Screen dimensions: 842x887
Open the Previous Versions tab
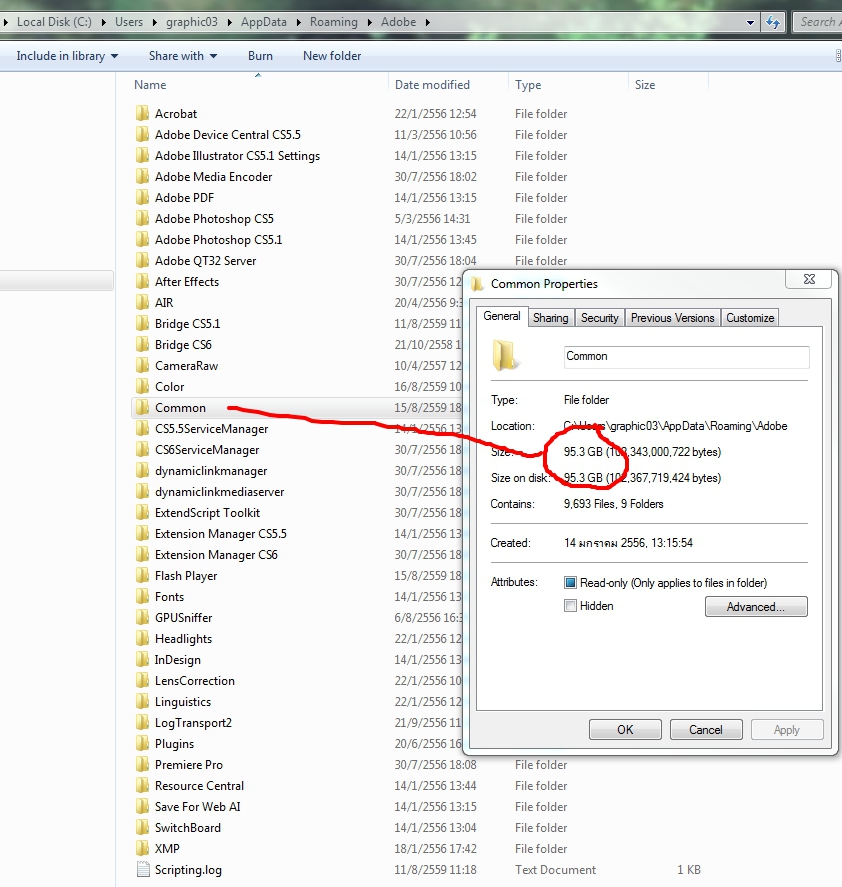click(x=673, y=318)
